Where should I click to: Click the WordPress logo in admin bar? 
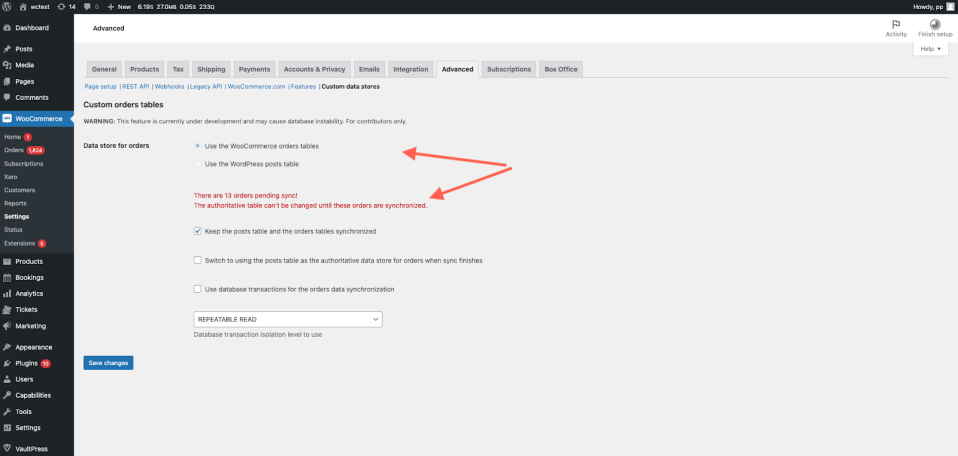pyautogui.click(x=7, y=7)
